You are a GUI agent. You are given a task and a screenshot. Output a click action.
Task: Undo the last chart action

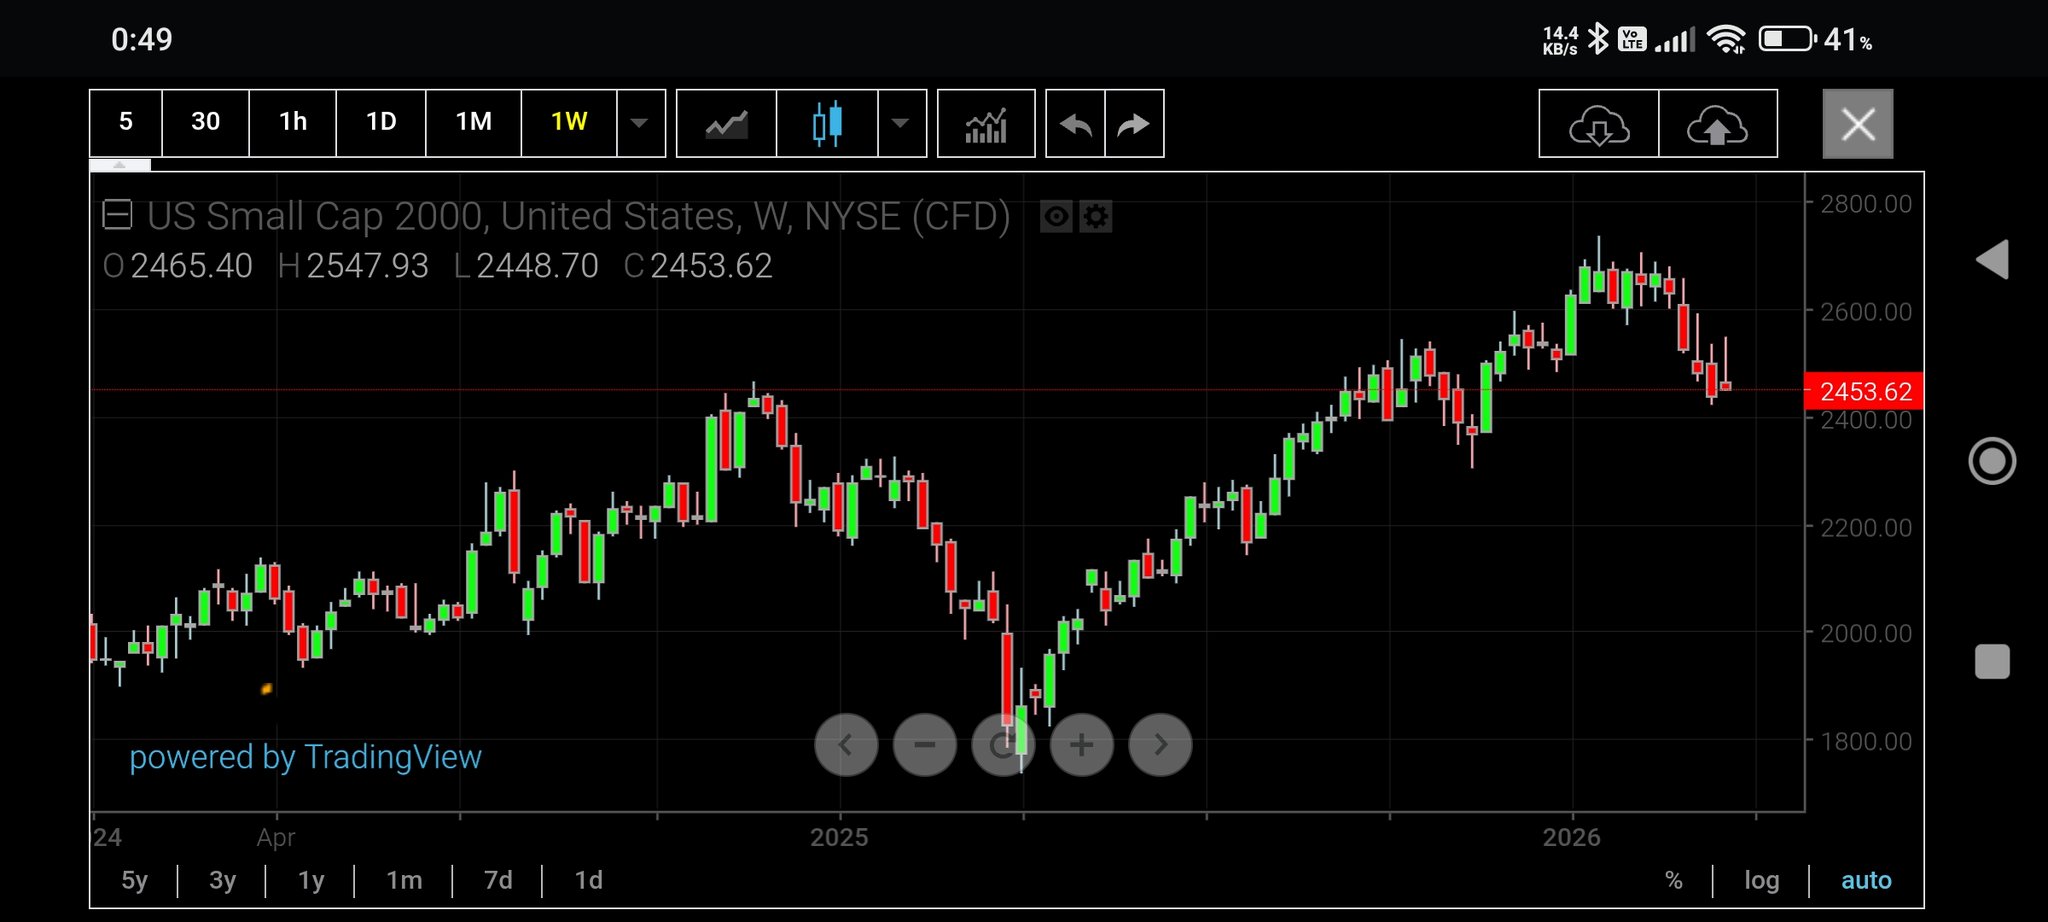tap(1076, 124)
